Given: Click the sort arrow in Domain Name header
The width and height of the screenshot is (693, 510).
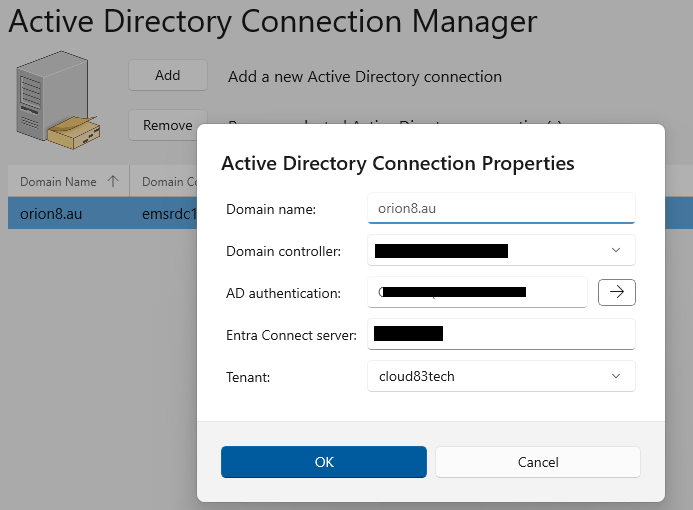Looking at the screenshot, I should (x=112, y=182).
